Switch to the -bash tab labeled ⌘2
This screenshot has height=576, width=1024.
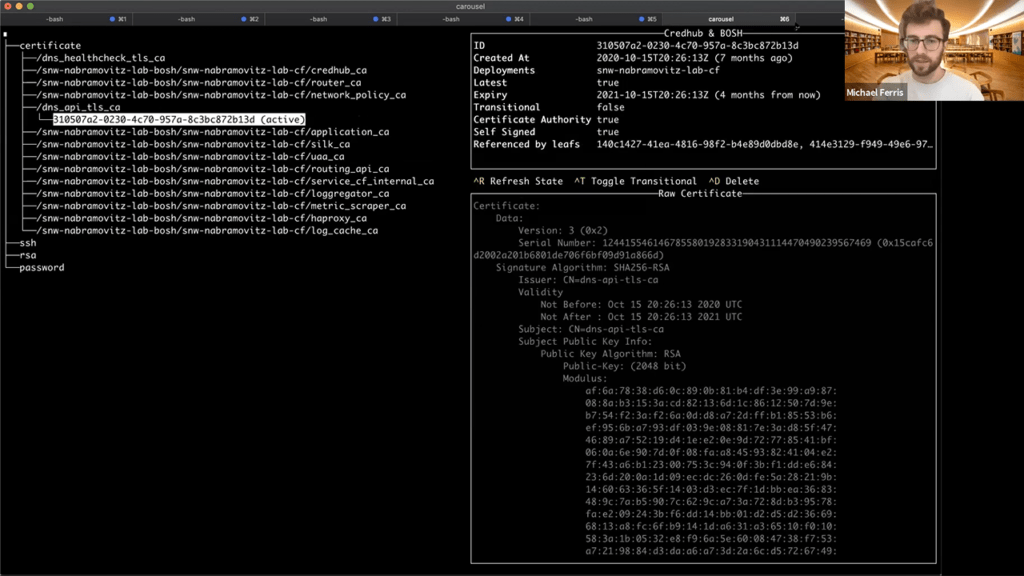(198, 19)
